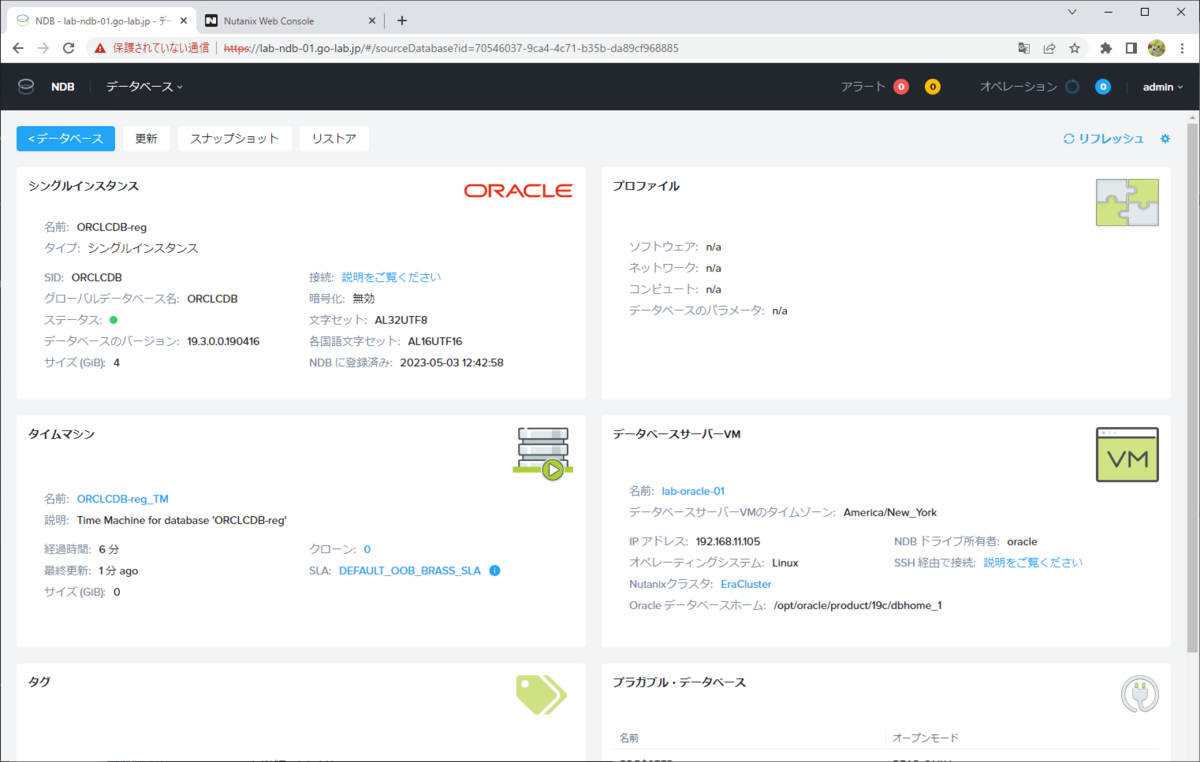
Task: Open the ORCLCDB-reg_TM time machine link
Action: (x=123, y=498)
